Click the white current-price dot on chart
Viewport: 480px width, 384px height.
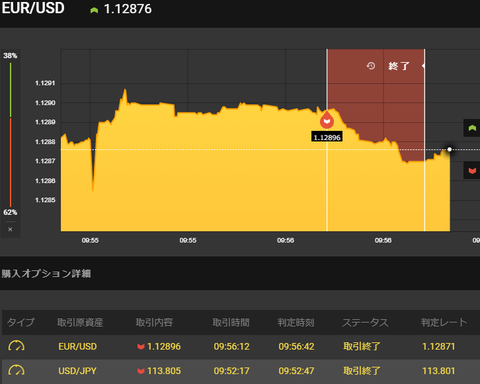pyautogui.click(x=449, y=149)
